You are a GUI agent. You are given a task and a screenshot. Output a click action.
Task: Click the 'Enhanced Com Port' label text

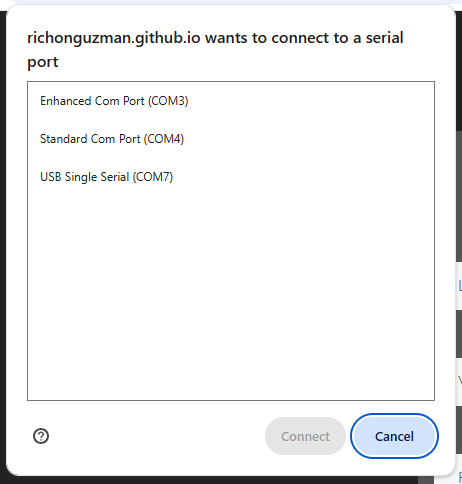coord(92,101)
